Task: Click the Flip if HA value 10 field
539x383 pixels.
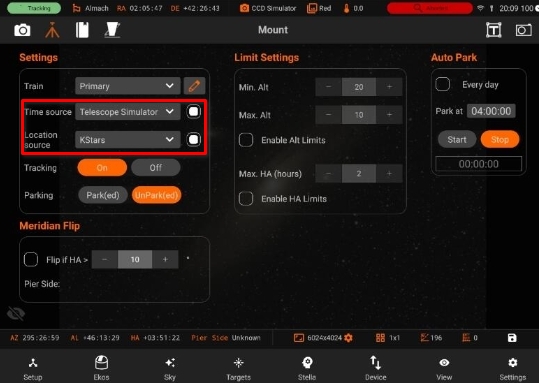Action: (x=135, y=260)
